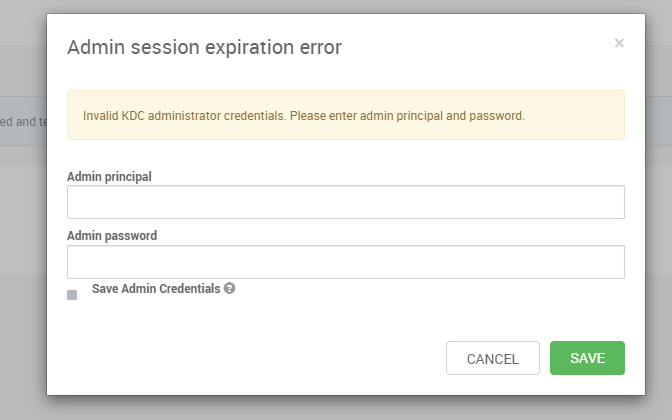Open the Save Admin Credentials help icon
The image size is (672, 420).
click(x=229, y=288)
